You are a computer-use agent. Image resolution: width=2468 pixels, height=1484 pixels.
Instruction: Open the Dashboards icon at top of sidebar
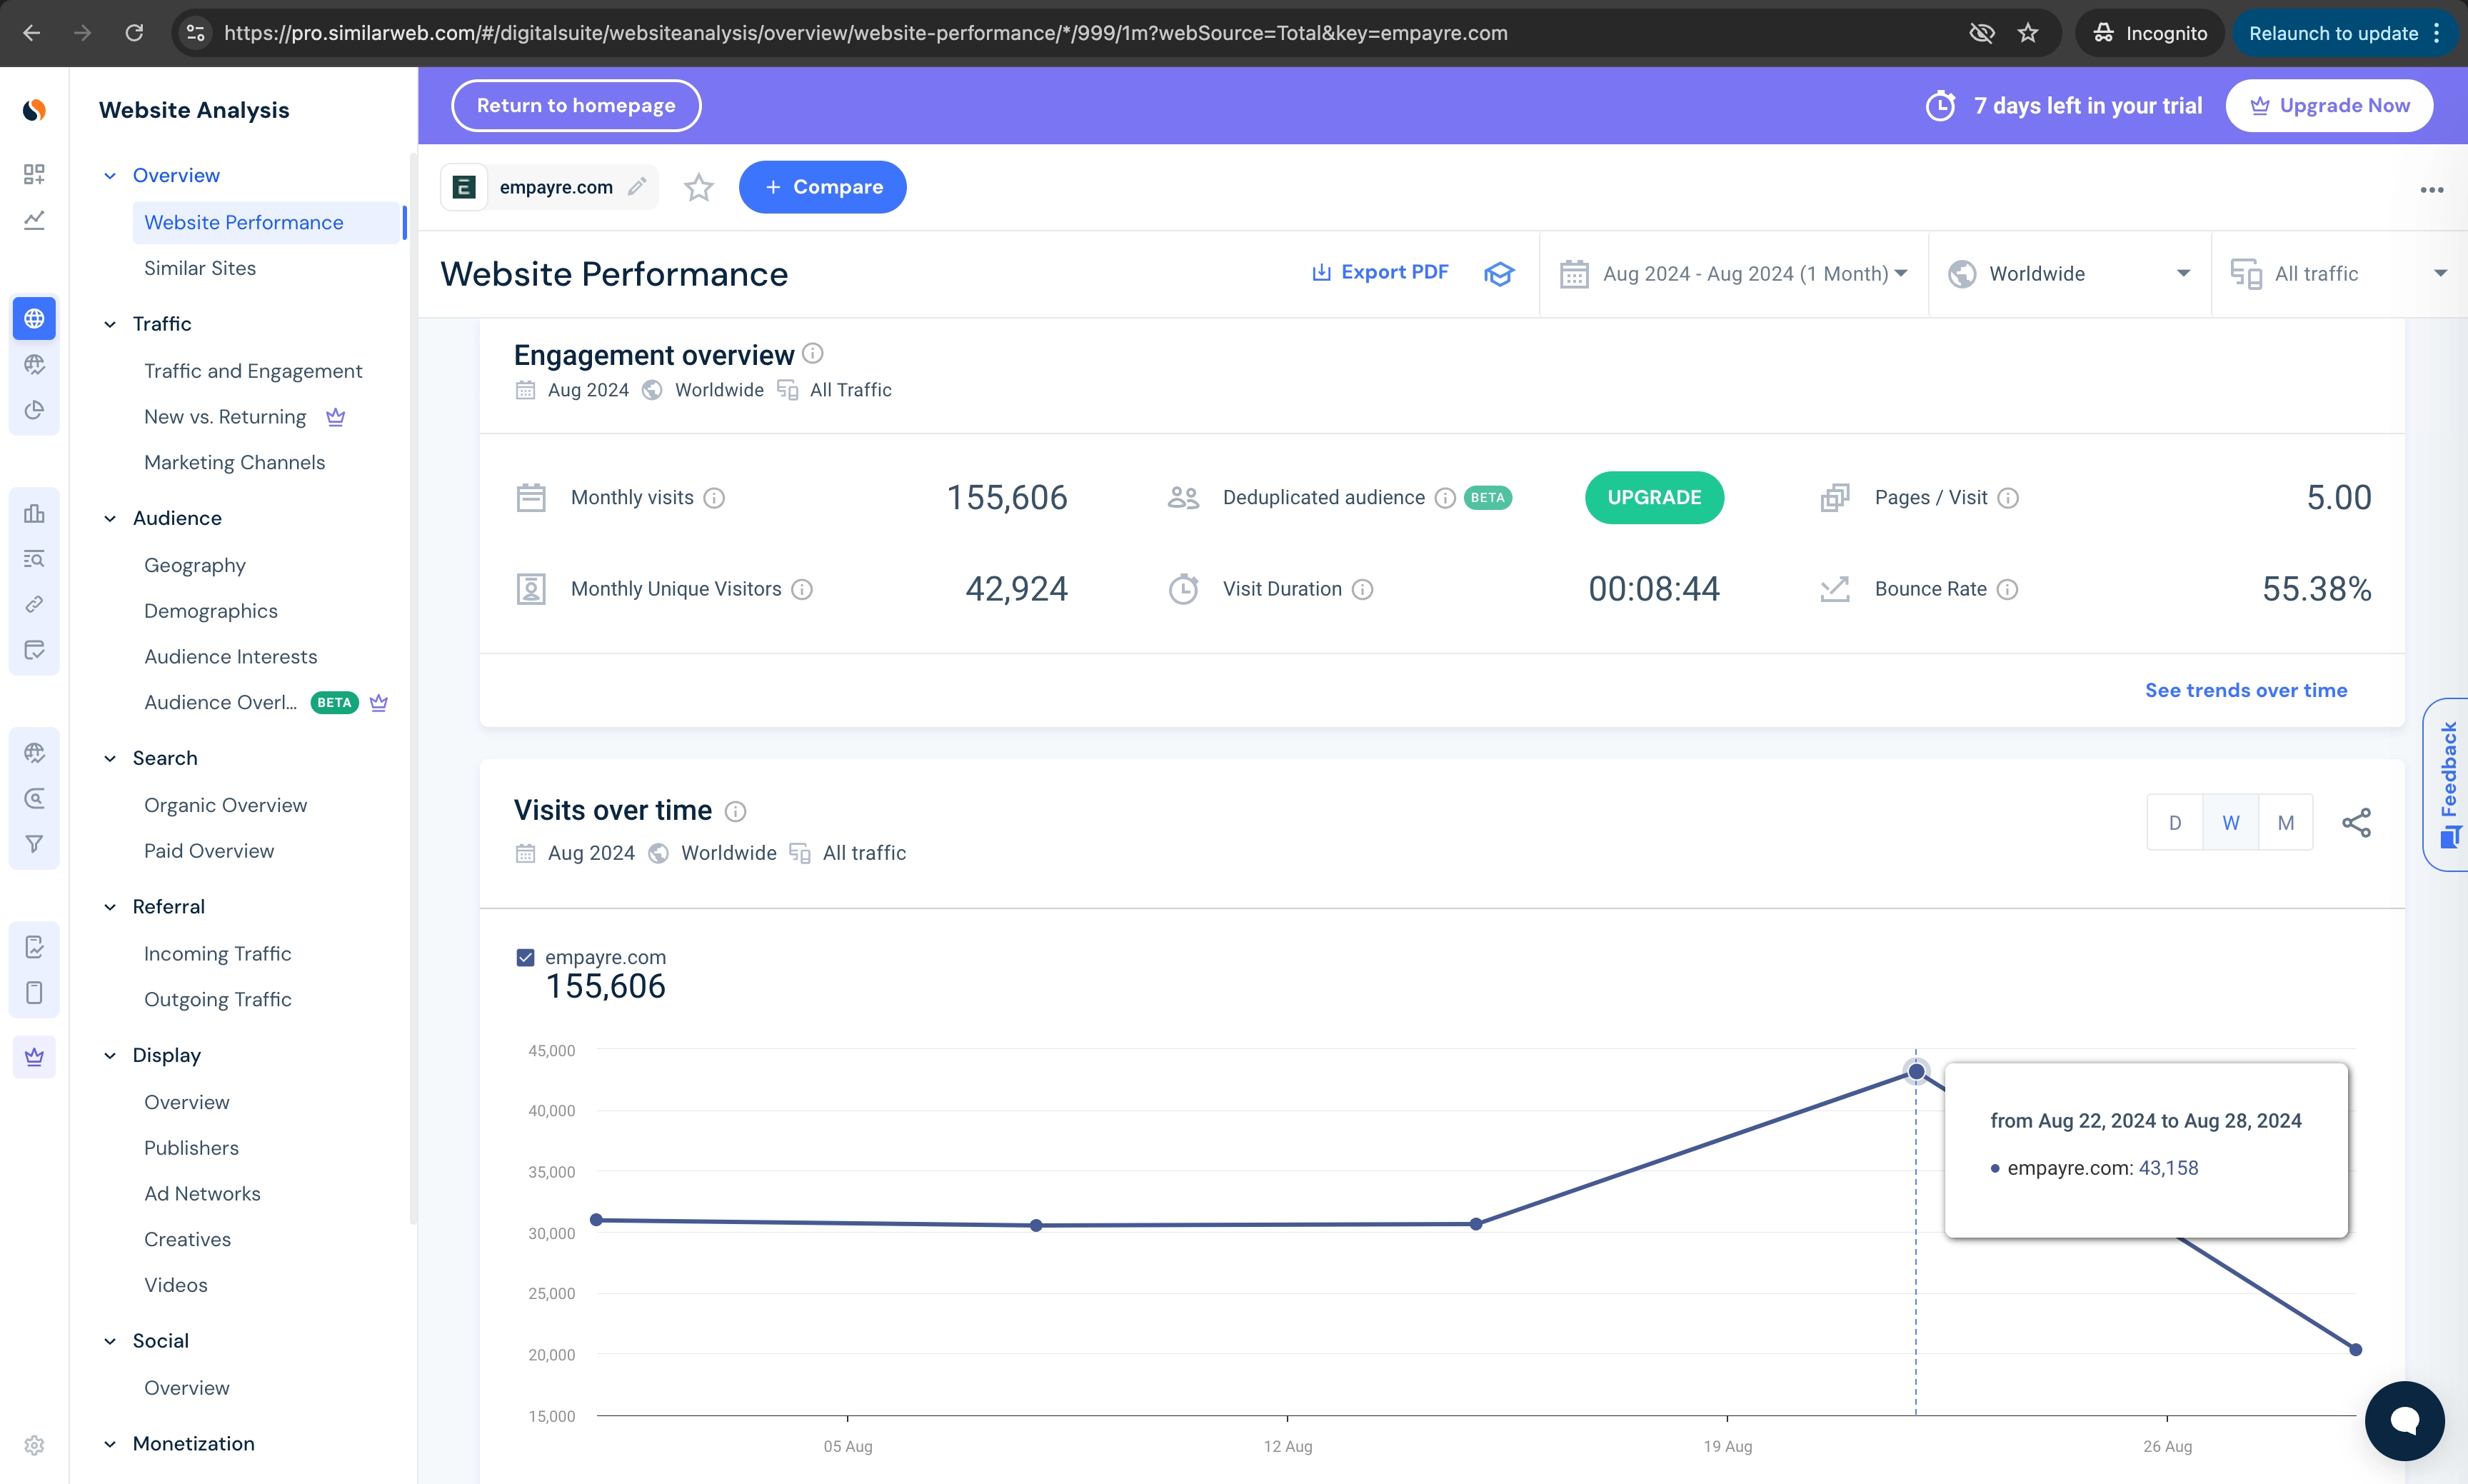[34, 174]
